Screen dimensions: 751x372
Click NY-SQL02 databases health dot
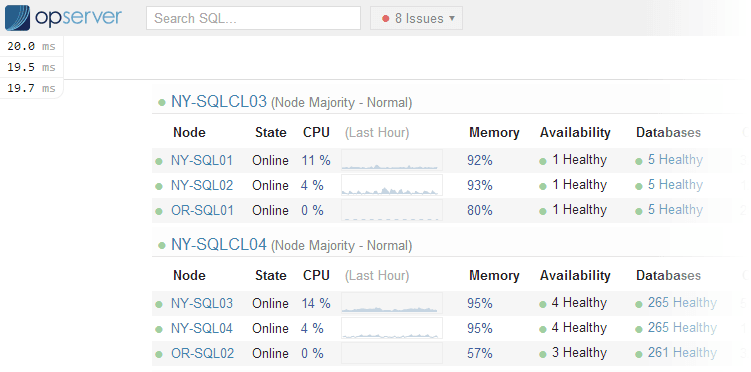tap(638, 186)
